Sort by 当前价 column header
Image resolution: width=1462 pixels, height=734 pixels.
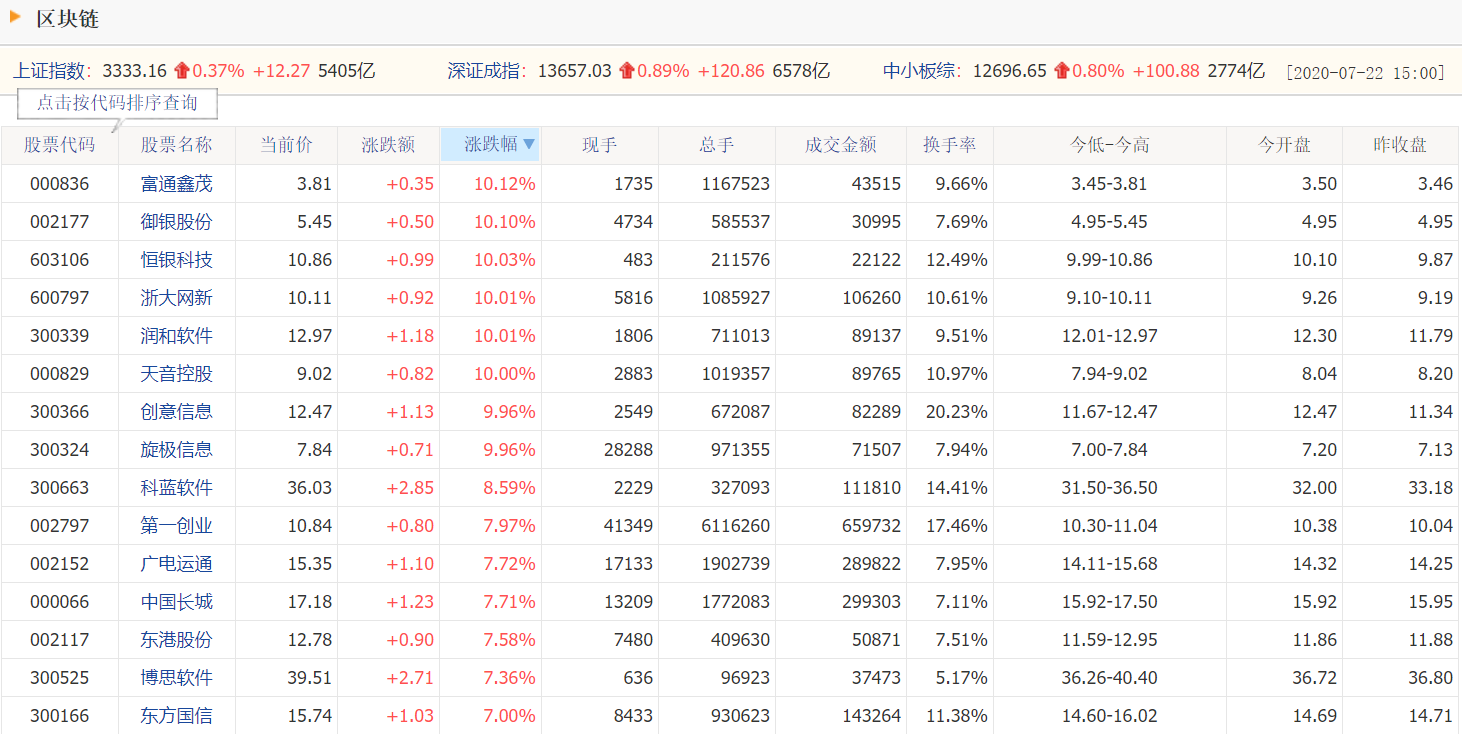point(287,145)
